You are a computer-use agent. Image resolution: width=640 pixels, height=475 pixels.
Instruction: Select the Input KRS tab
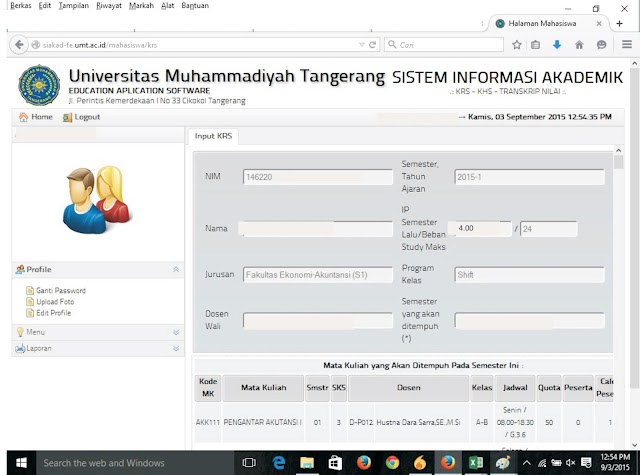[x=213, y=136]
